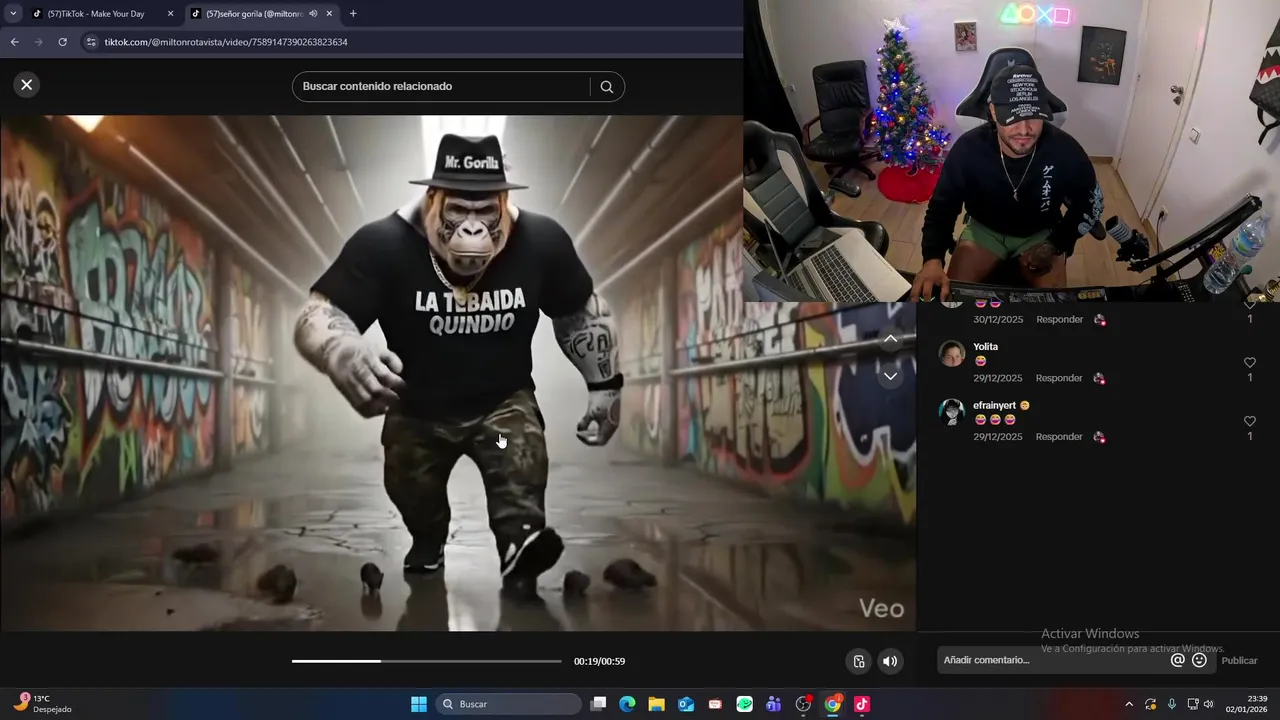Viewport: 1280px width, 720px height.
Task: Show hidden system tray icons
Action: click(x=1129, y=704)
